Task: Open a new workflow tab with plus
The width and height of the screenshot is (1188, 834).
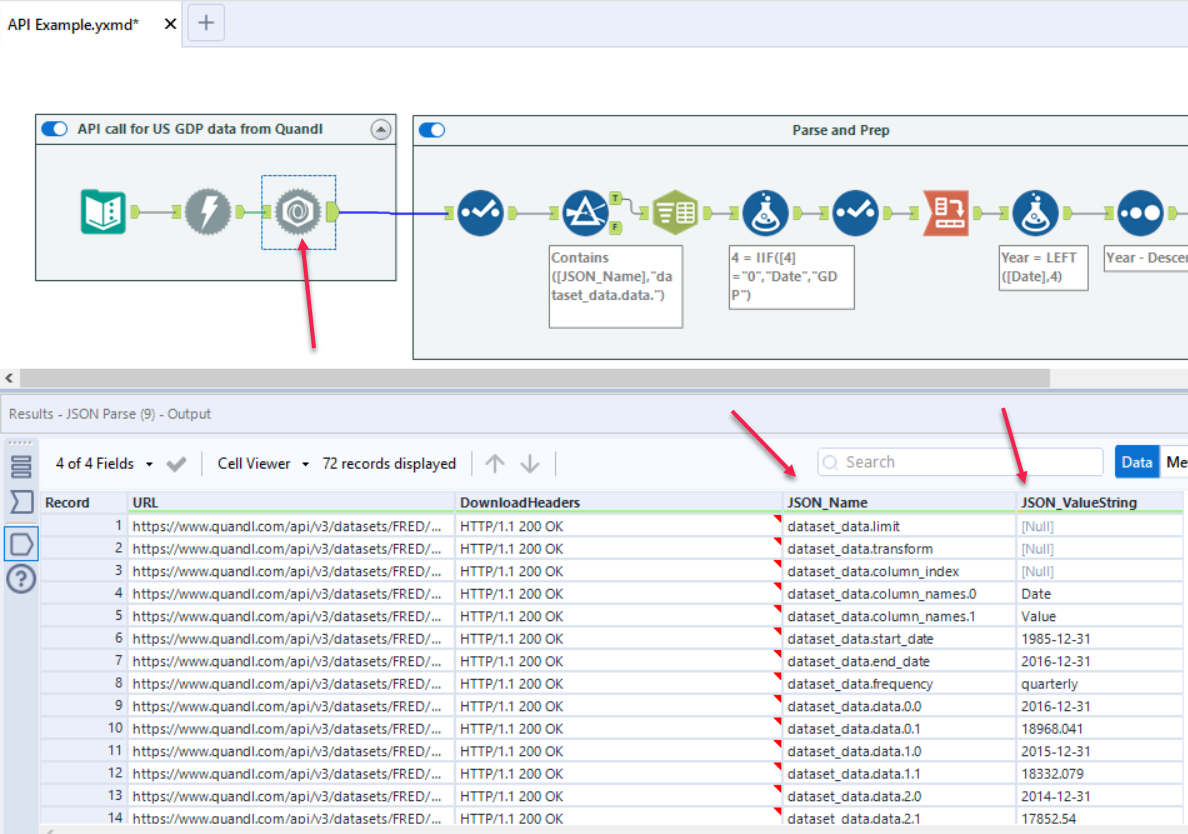Action: tap(206, 23)
